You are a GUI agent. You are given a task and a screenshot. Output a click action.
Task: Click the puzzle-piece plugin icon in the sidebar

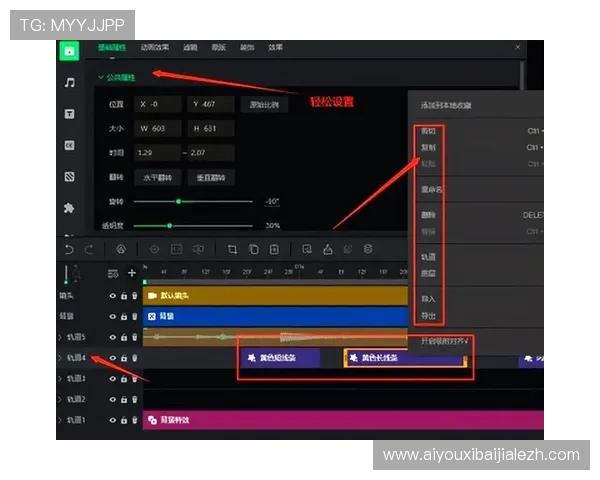pos(69,208)
